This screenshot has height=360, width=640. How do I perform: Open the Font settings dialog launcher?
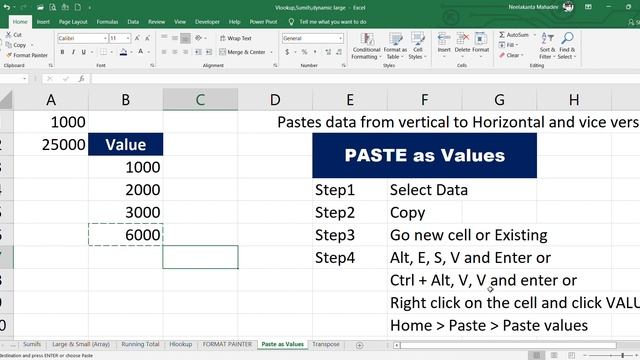(152, 65)
